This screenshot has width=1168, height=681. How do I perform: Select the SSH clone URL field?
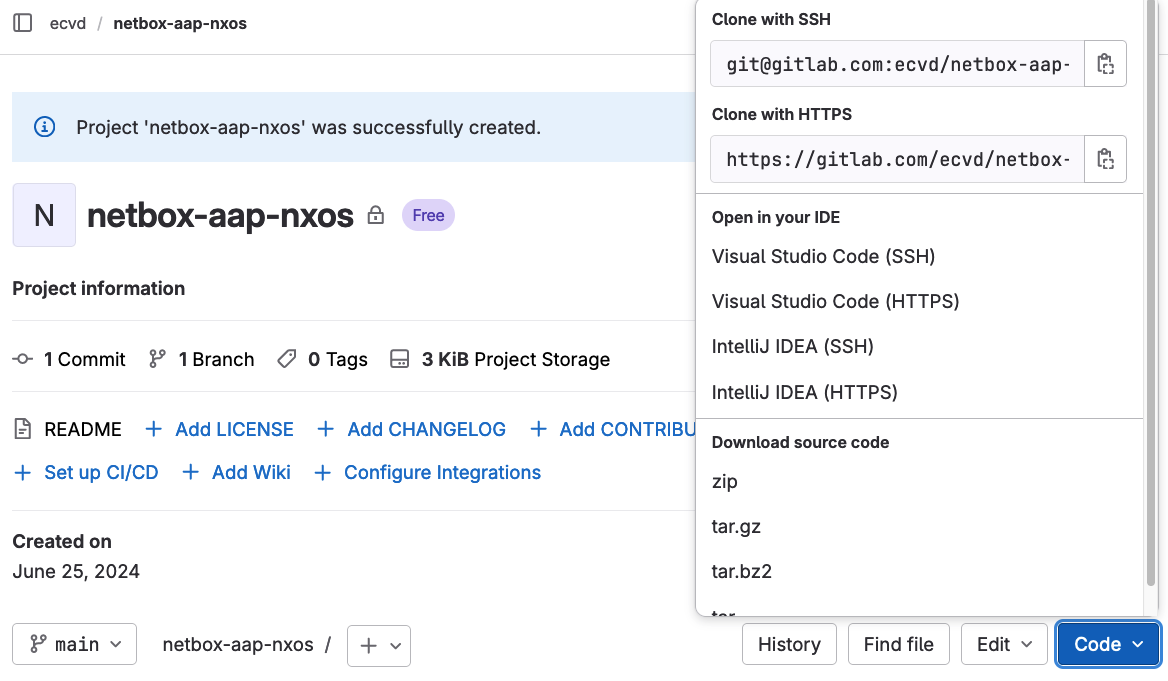tap(898, 64)
